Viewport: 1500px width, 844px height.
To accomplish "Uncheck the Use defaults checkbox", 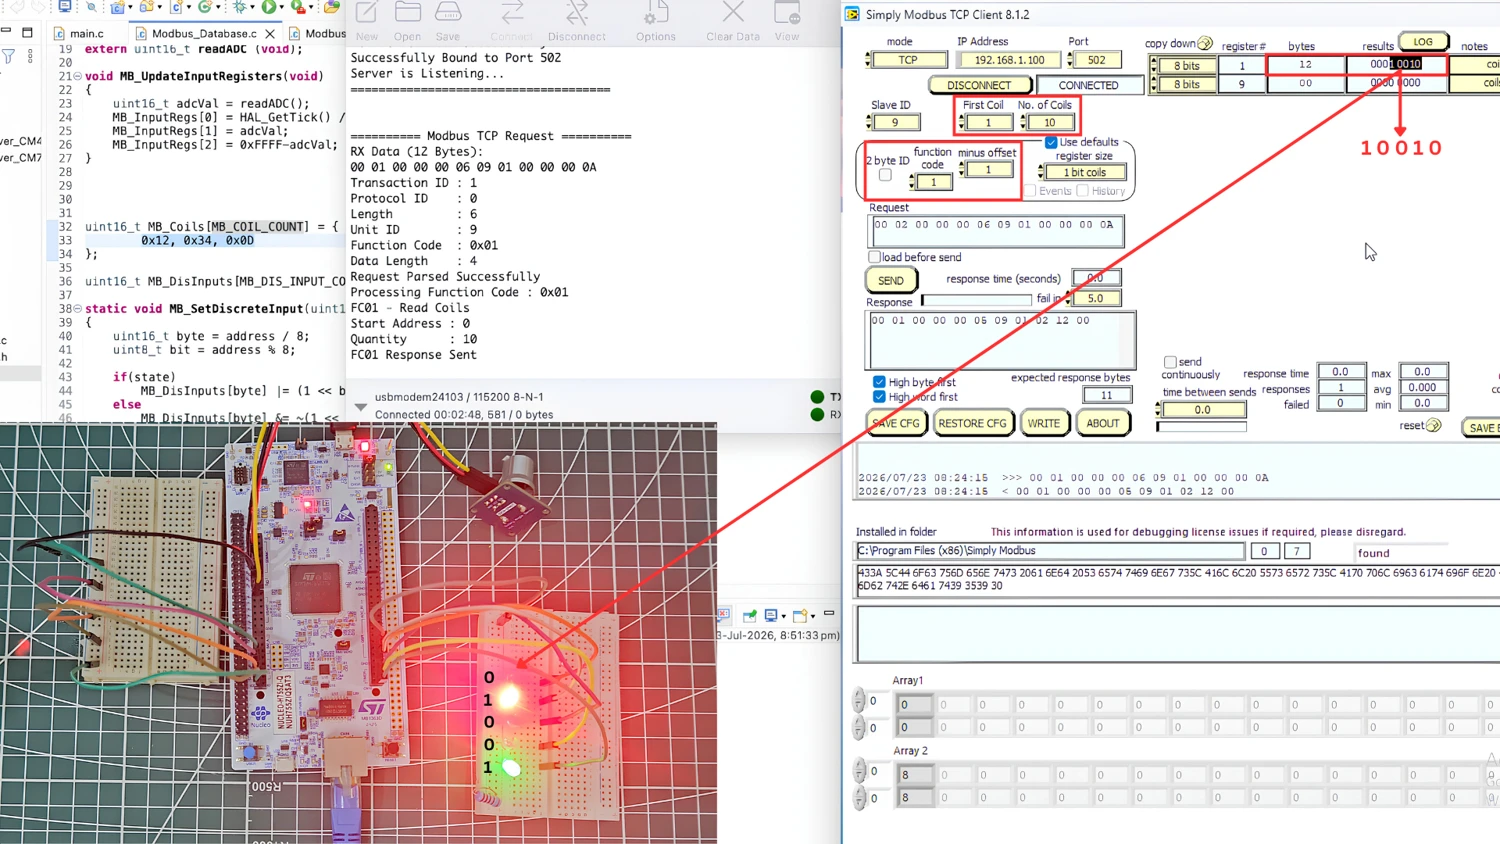I will point(1051,142).
